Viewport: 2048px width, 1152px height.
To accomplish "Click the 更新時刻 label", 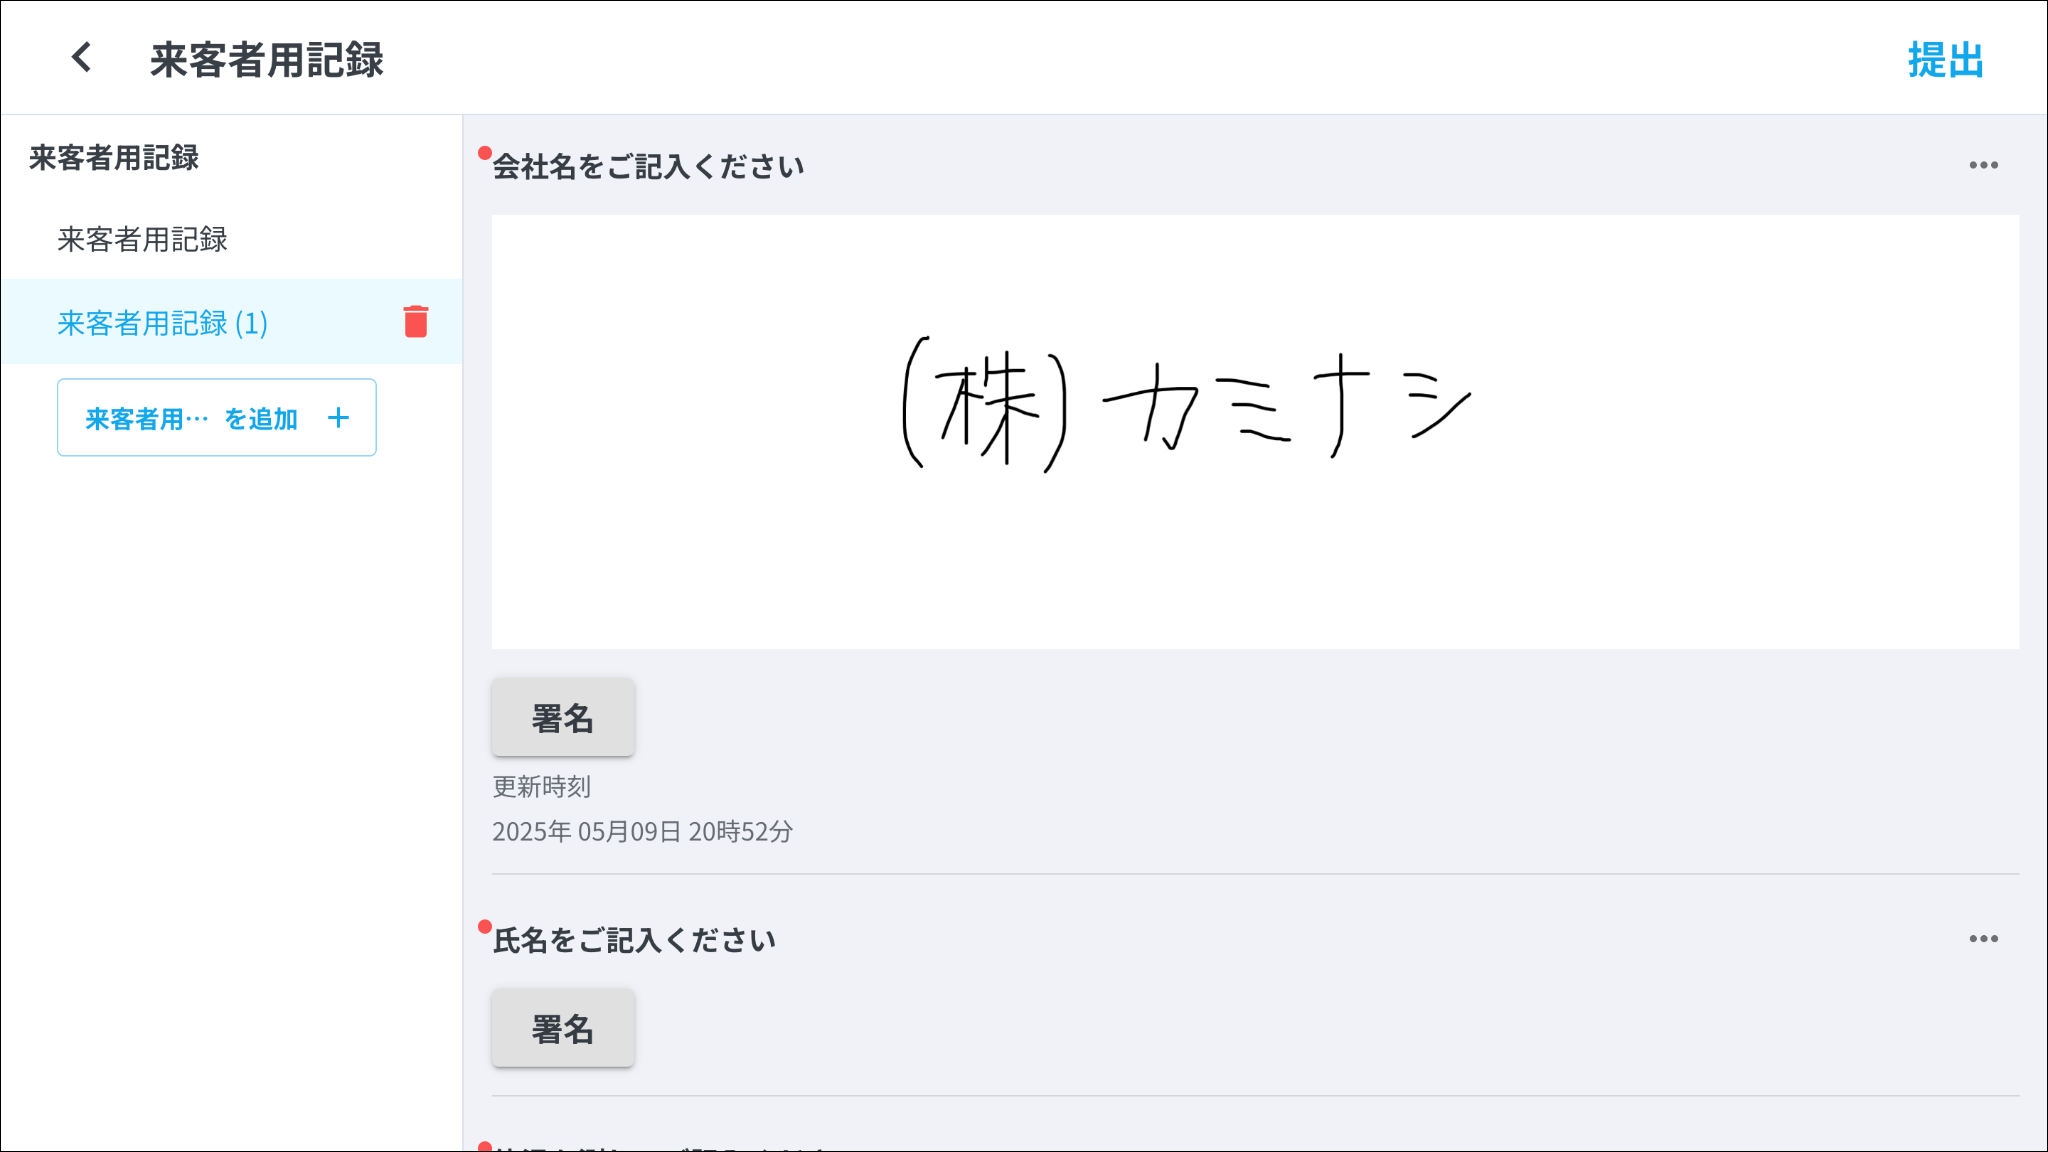I will click(x=541, y=787).
